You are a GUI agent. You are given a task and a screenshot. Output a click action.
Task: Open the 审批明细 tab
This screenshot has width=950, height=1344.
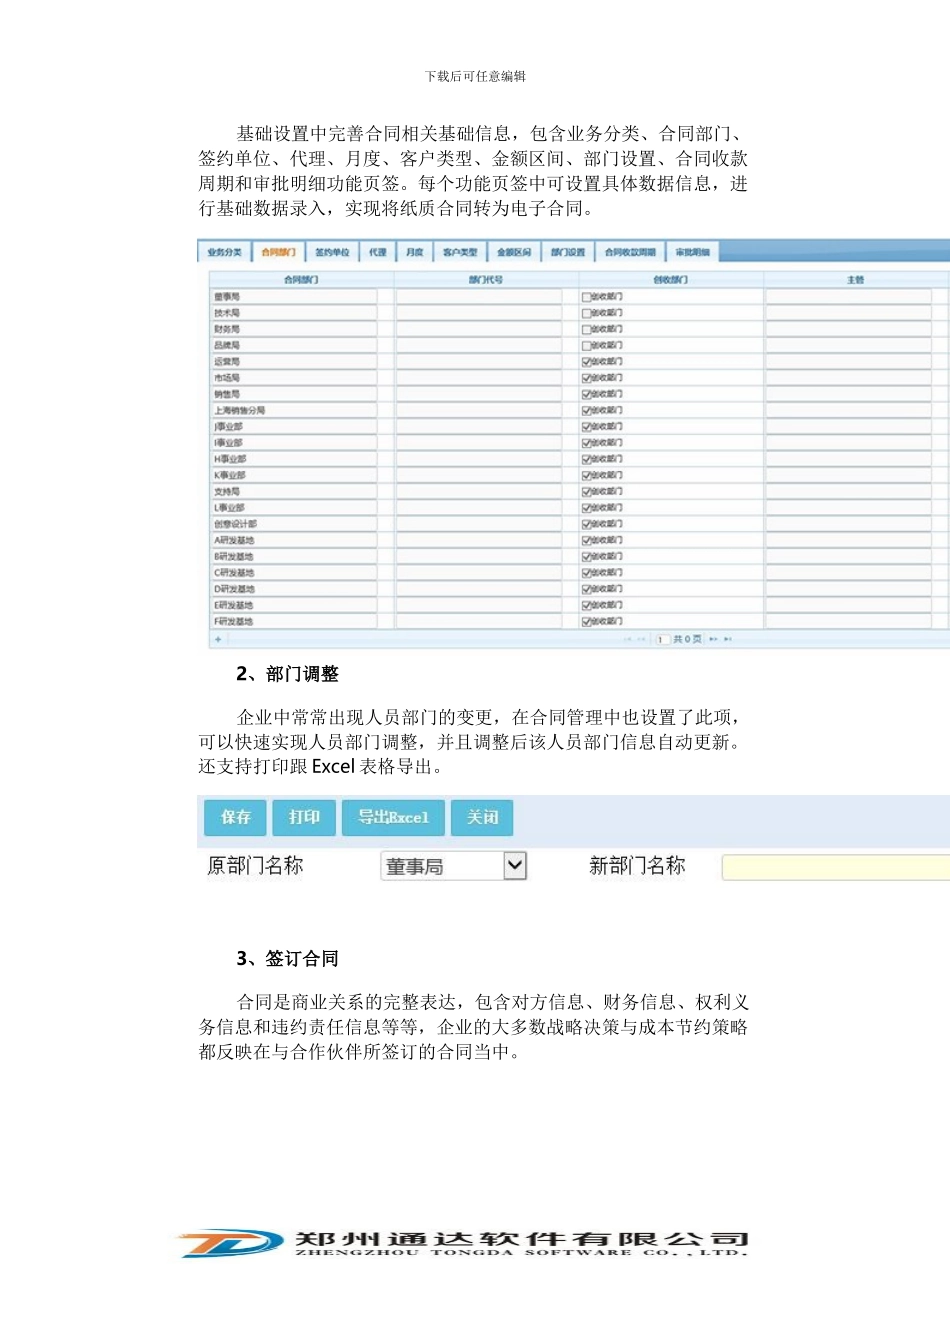tap(692, 252)
